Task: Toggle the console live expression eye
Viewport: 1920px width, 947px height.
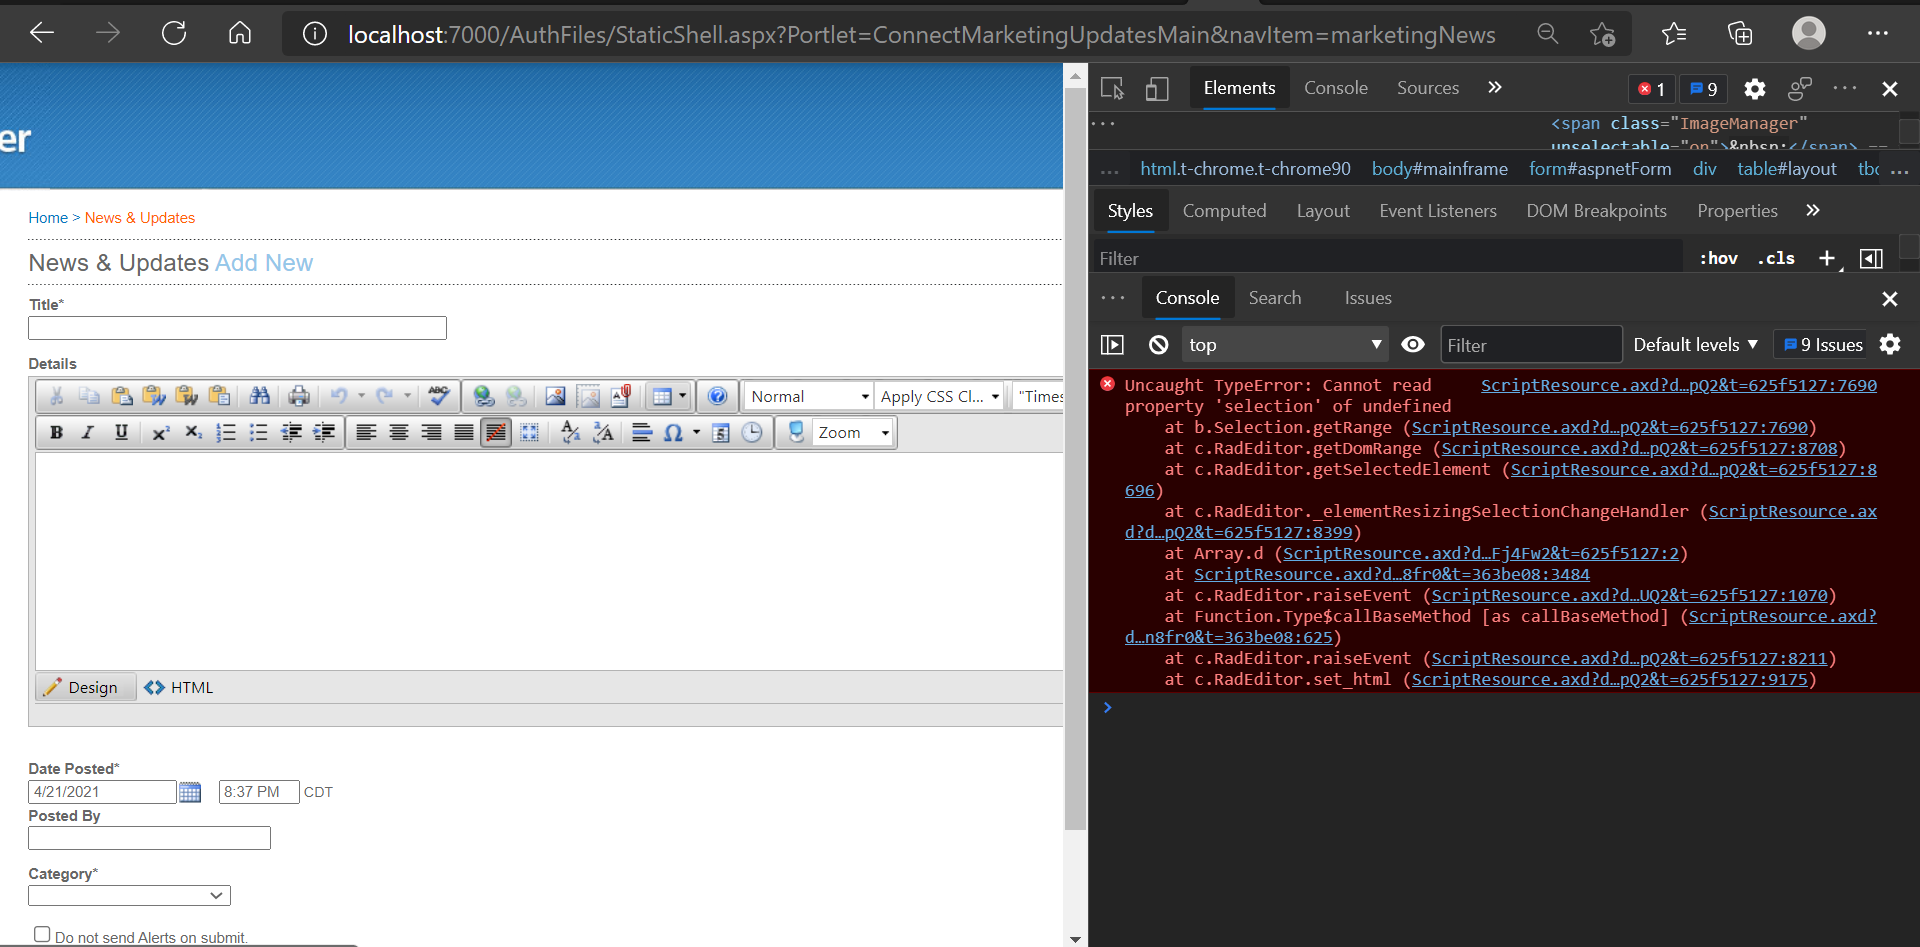Action: click(1412, 345)
